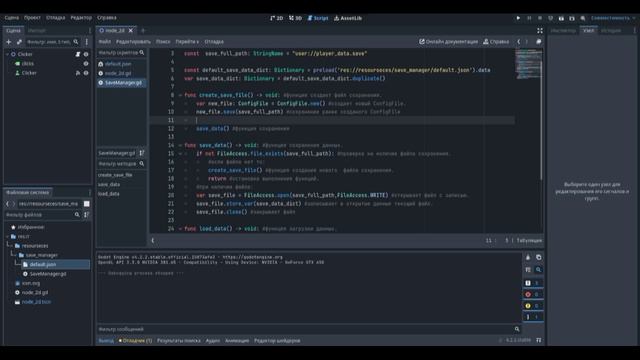Open the Редактор menu
640x360 pixels.
(81, 18)
